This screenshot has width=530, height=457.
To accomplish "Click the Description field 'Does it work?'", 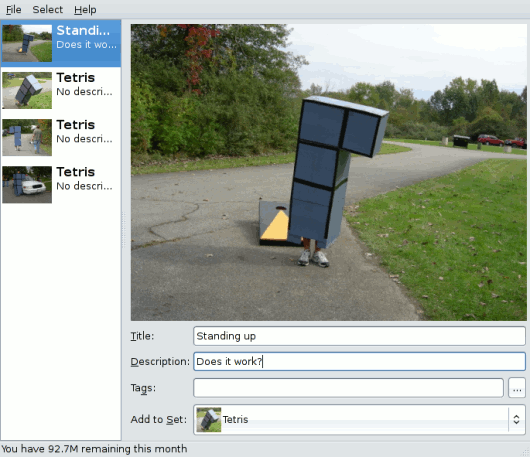I will pos(359,361).
